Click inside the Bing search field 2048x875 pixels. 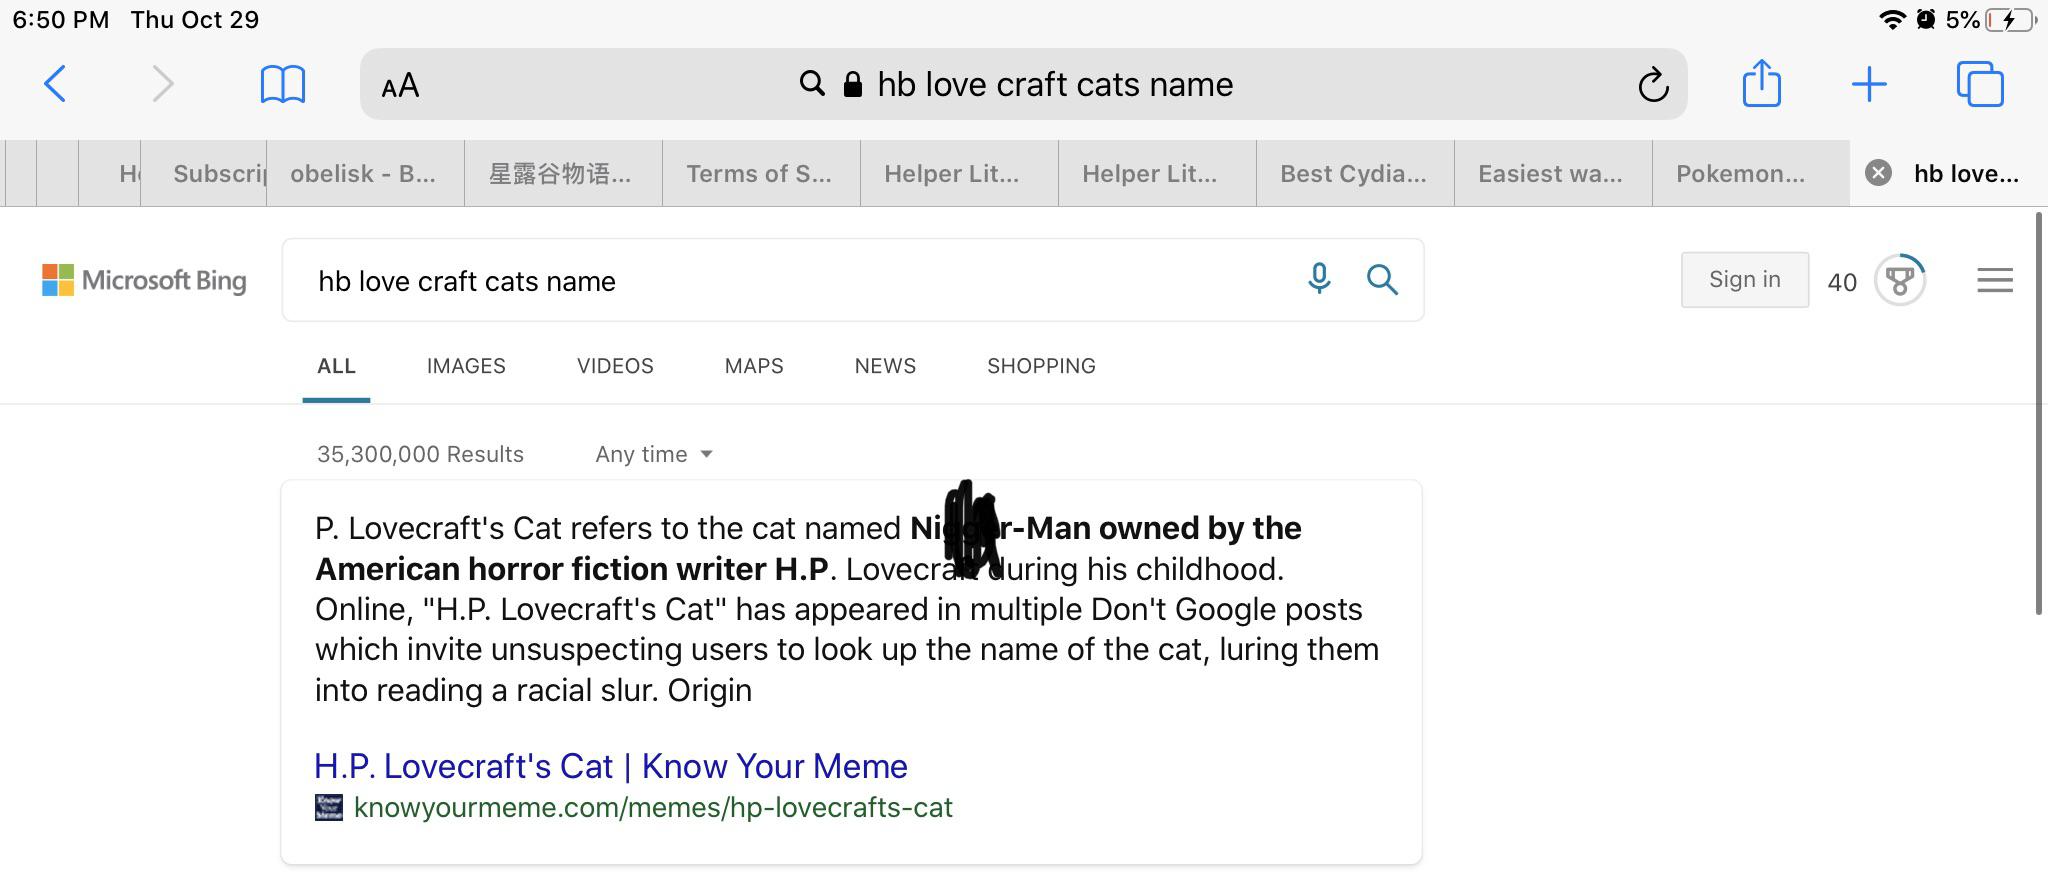(x=800, y=281)
